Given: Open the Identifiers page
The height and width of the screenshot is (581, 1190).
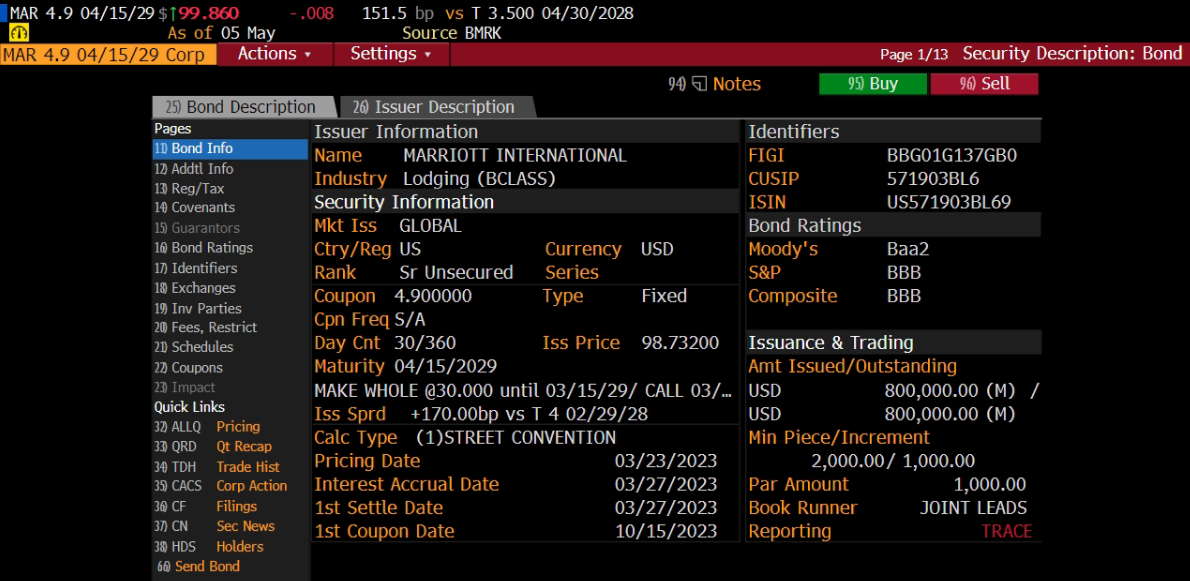Looking at the screenshot, I should click(196, 268).
